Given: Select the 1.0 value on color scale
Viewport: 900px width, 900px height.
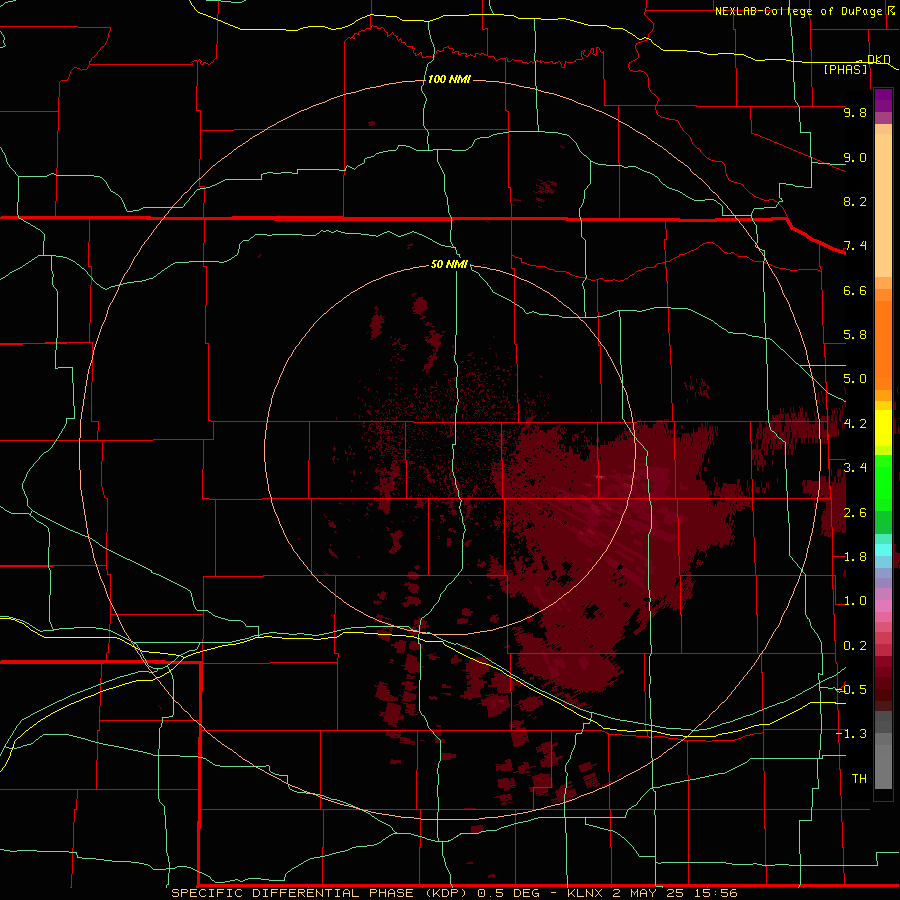Looking at the screenshot, I should (x=855, y=601).
